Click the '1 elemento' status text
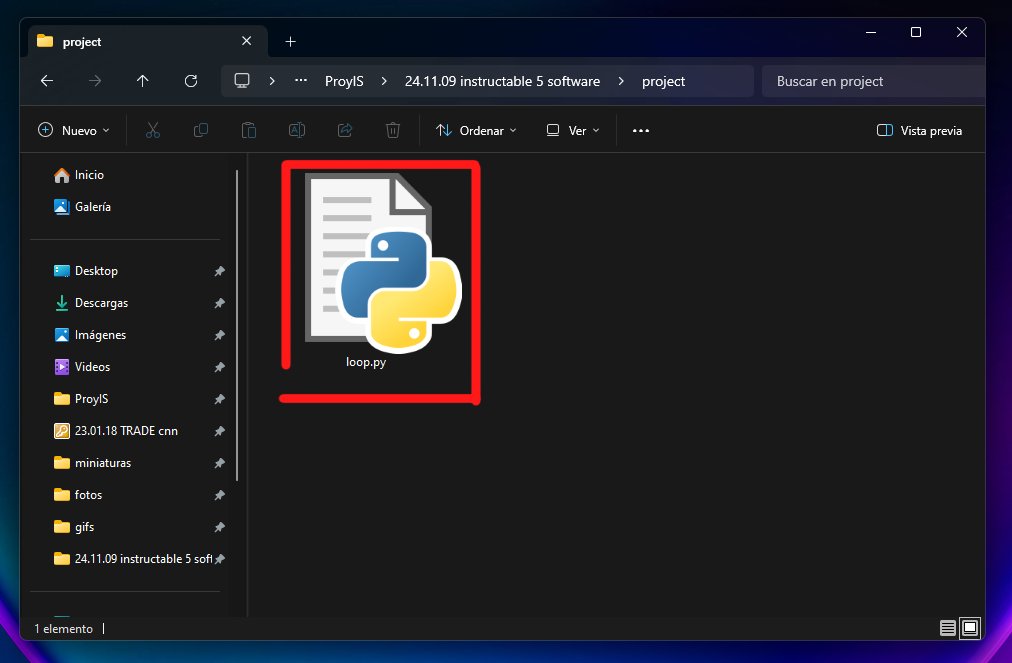This screenshot has width=1012, height=663. tap(63, 629)
